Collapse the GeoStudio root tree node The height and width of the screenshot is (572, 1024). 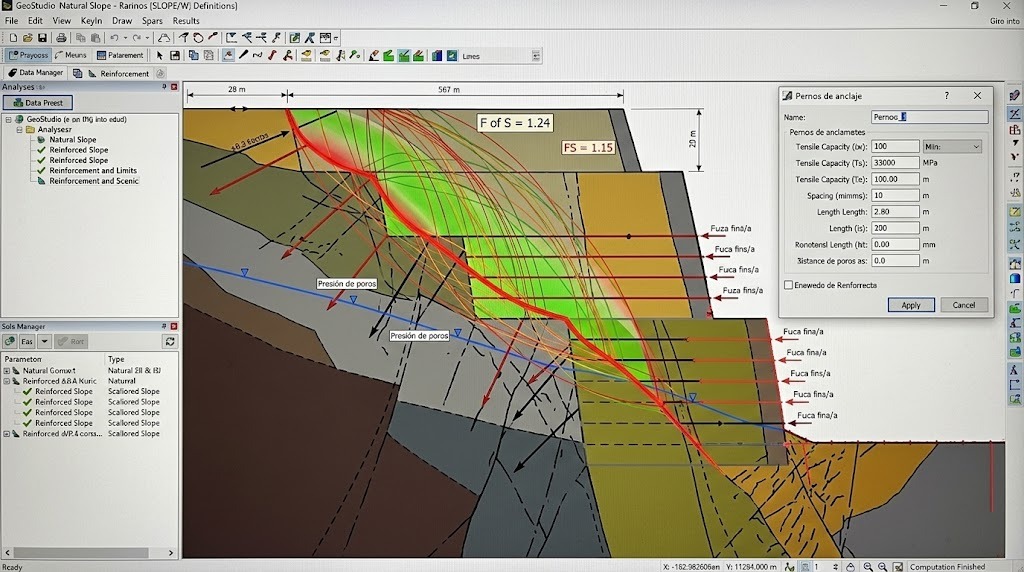[x=8, y=119]
